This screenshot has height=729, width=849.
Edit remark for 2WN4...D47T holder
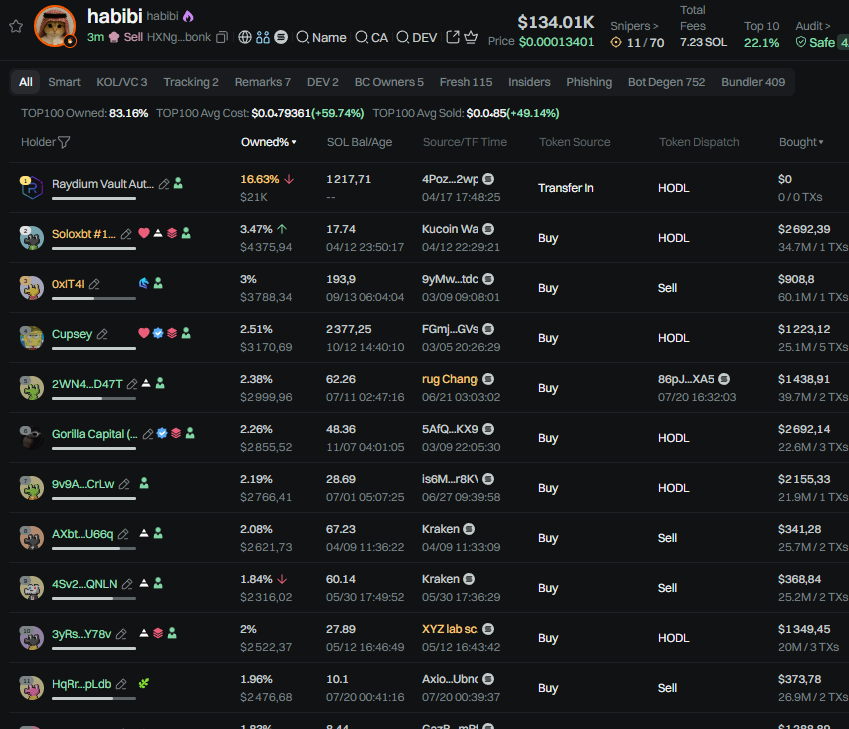132,384
